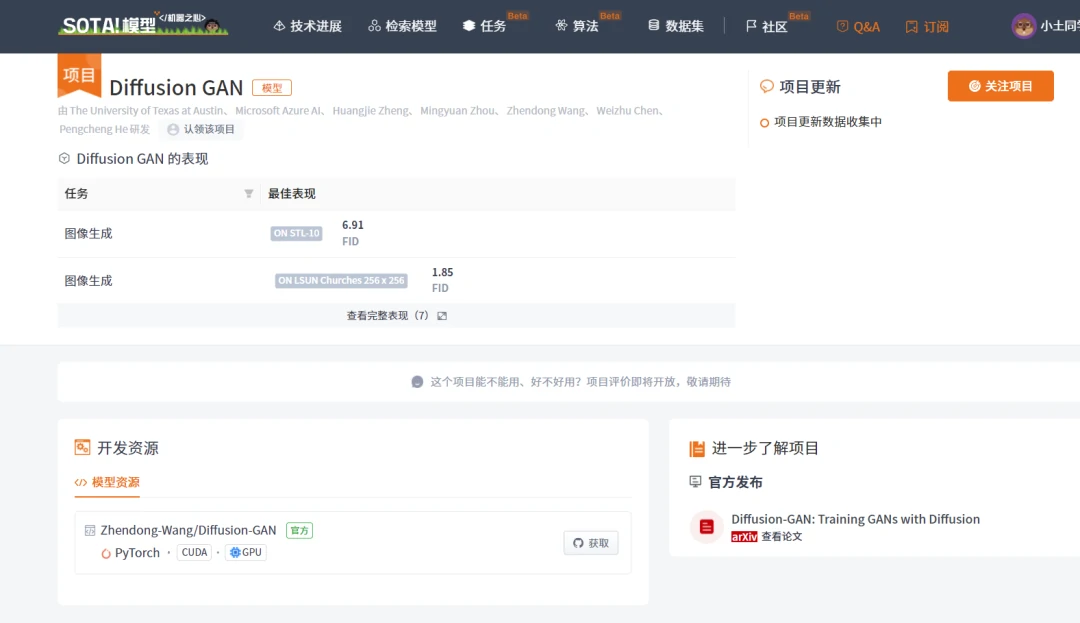
Task: Open the 社区 community menu item
Action: (x=767, y=26)
